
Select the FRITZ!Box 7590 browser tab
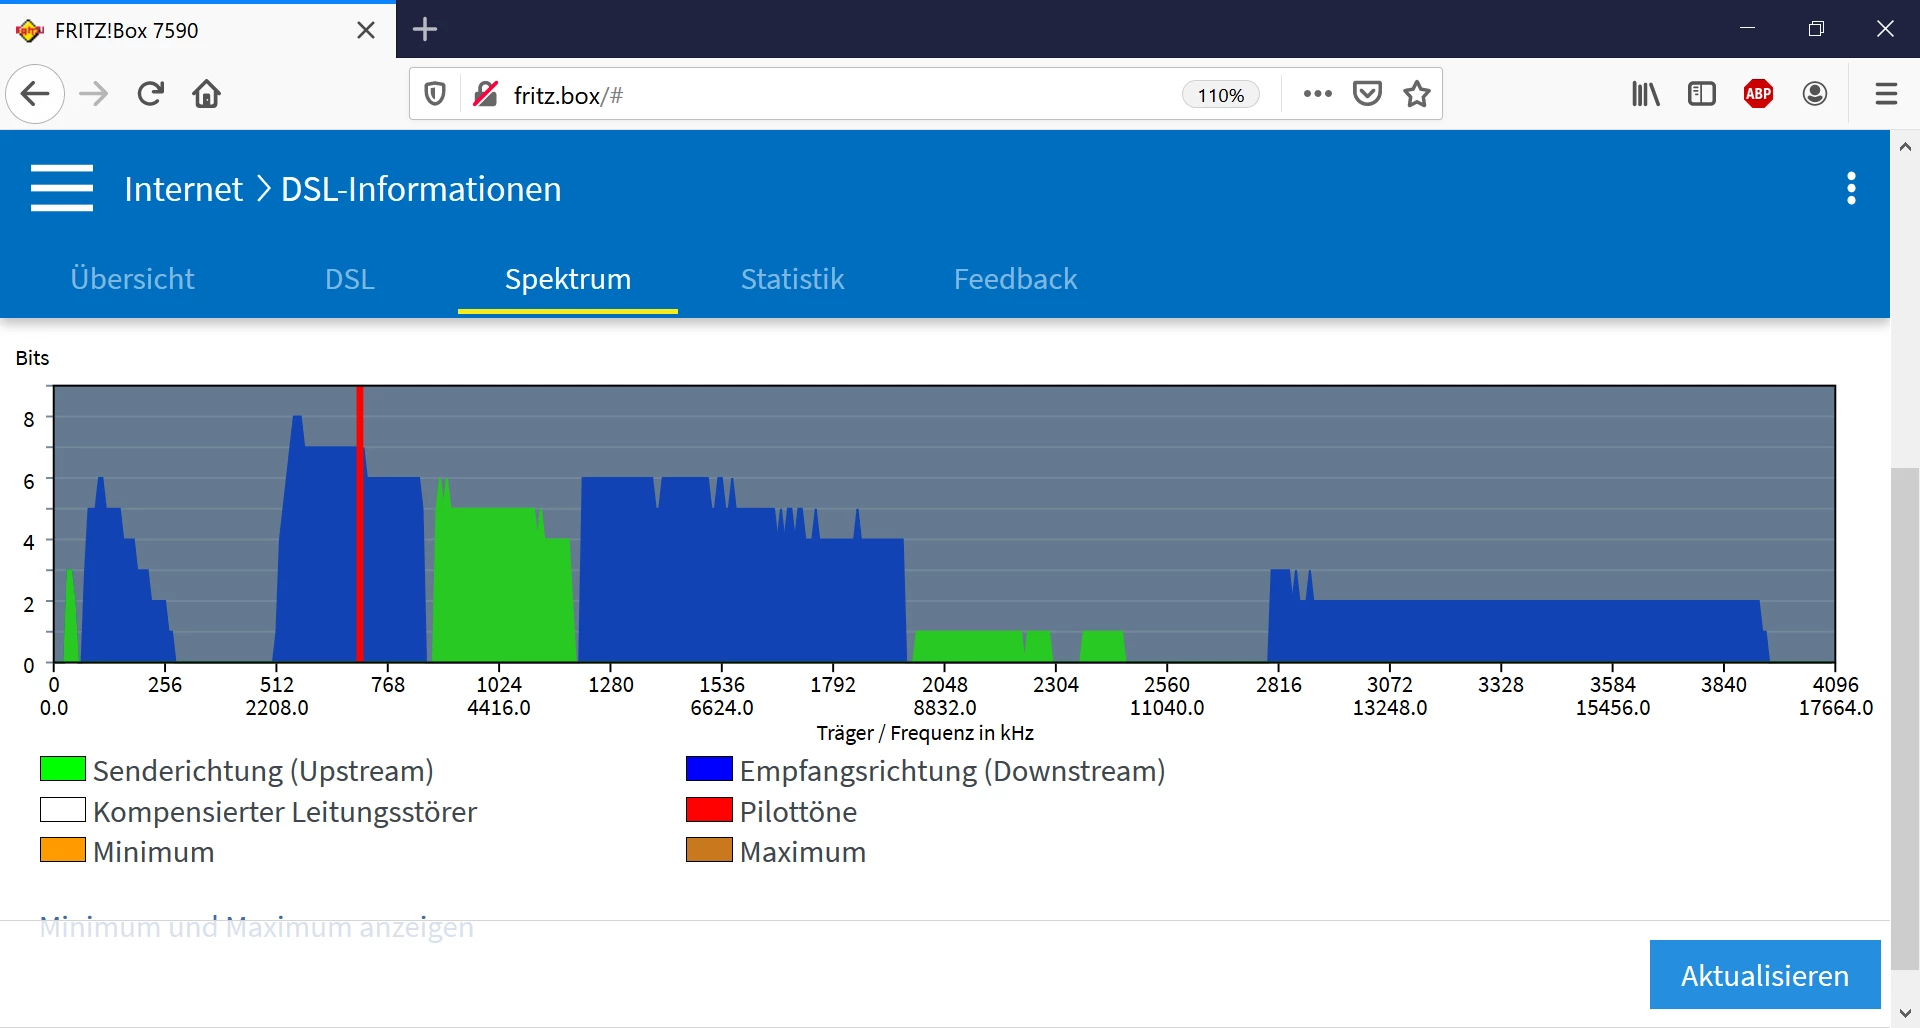[198, 30]
